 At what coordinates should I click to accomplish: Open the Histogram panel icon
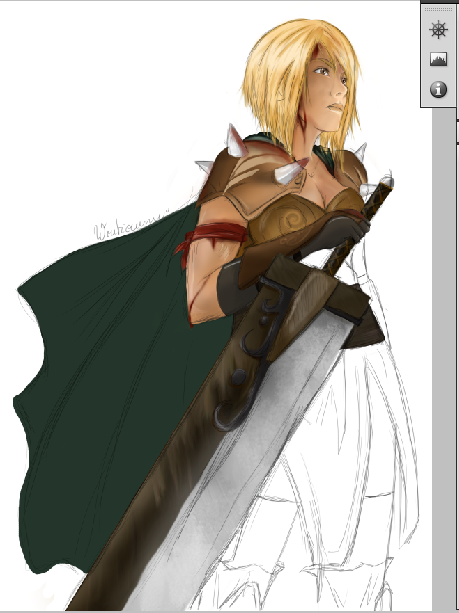438,59
